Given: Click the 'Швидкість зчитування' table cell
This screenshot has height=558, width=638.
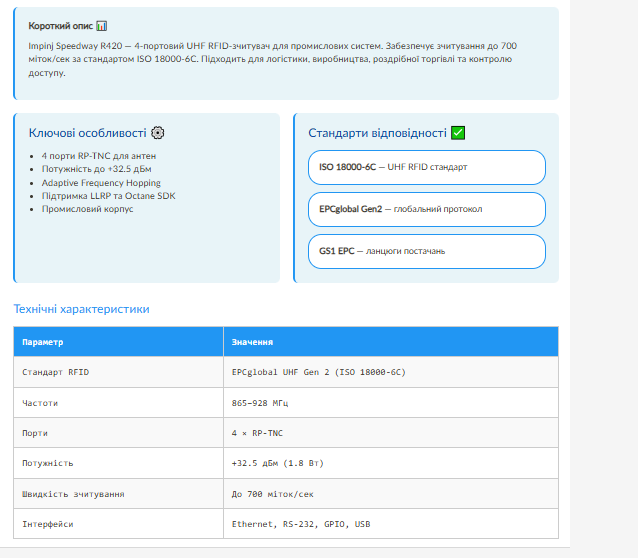Looking at the screenshot, I should coord(118,494).
